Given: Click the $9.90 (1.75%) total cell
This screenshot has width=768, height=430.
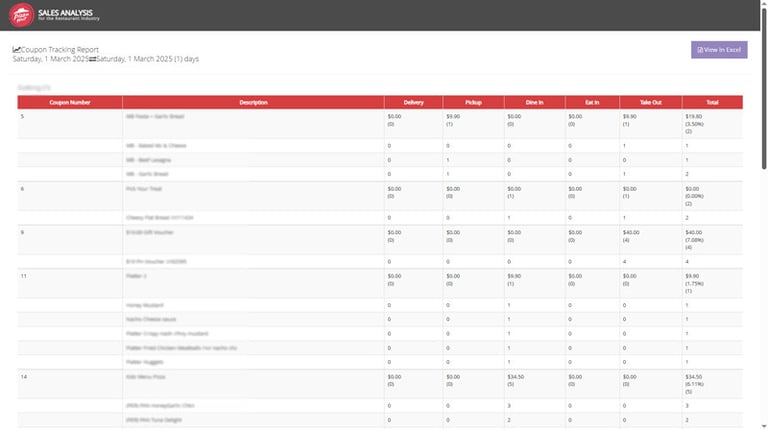Looking at the screenshot, I should pyautogui.click(x=712, y=284).
